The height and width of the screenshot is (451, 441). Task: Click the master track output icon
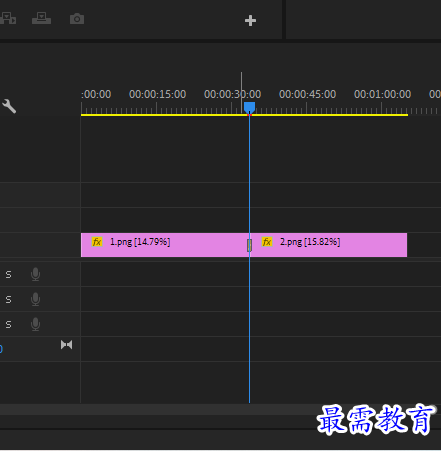tap(66, 345)
